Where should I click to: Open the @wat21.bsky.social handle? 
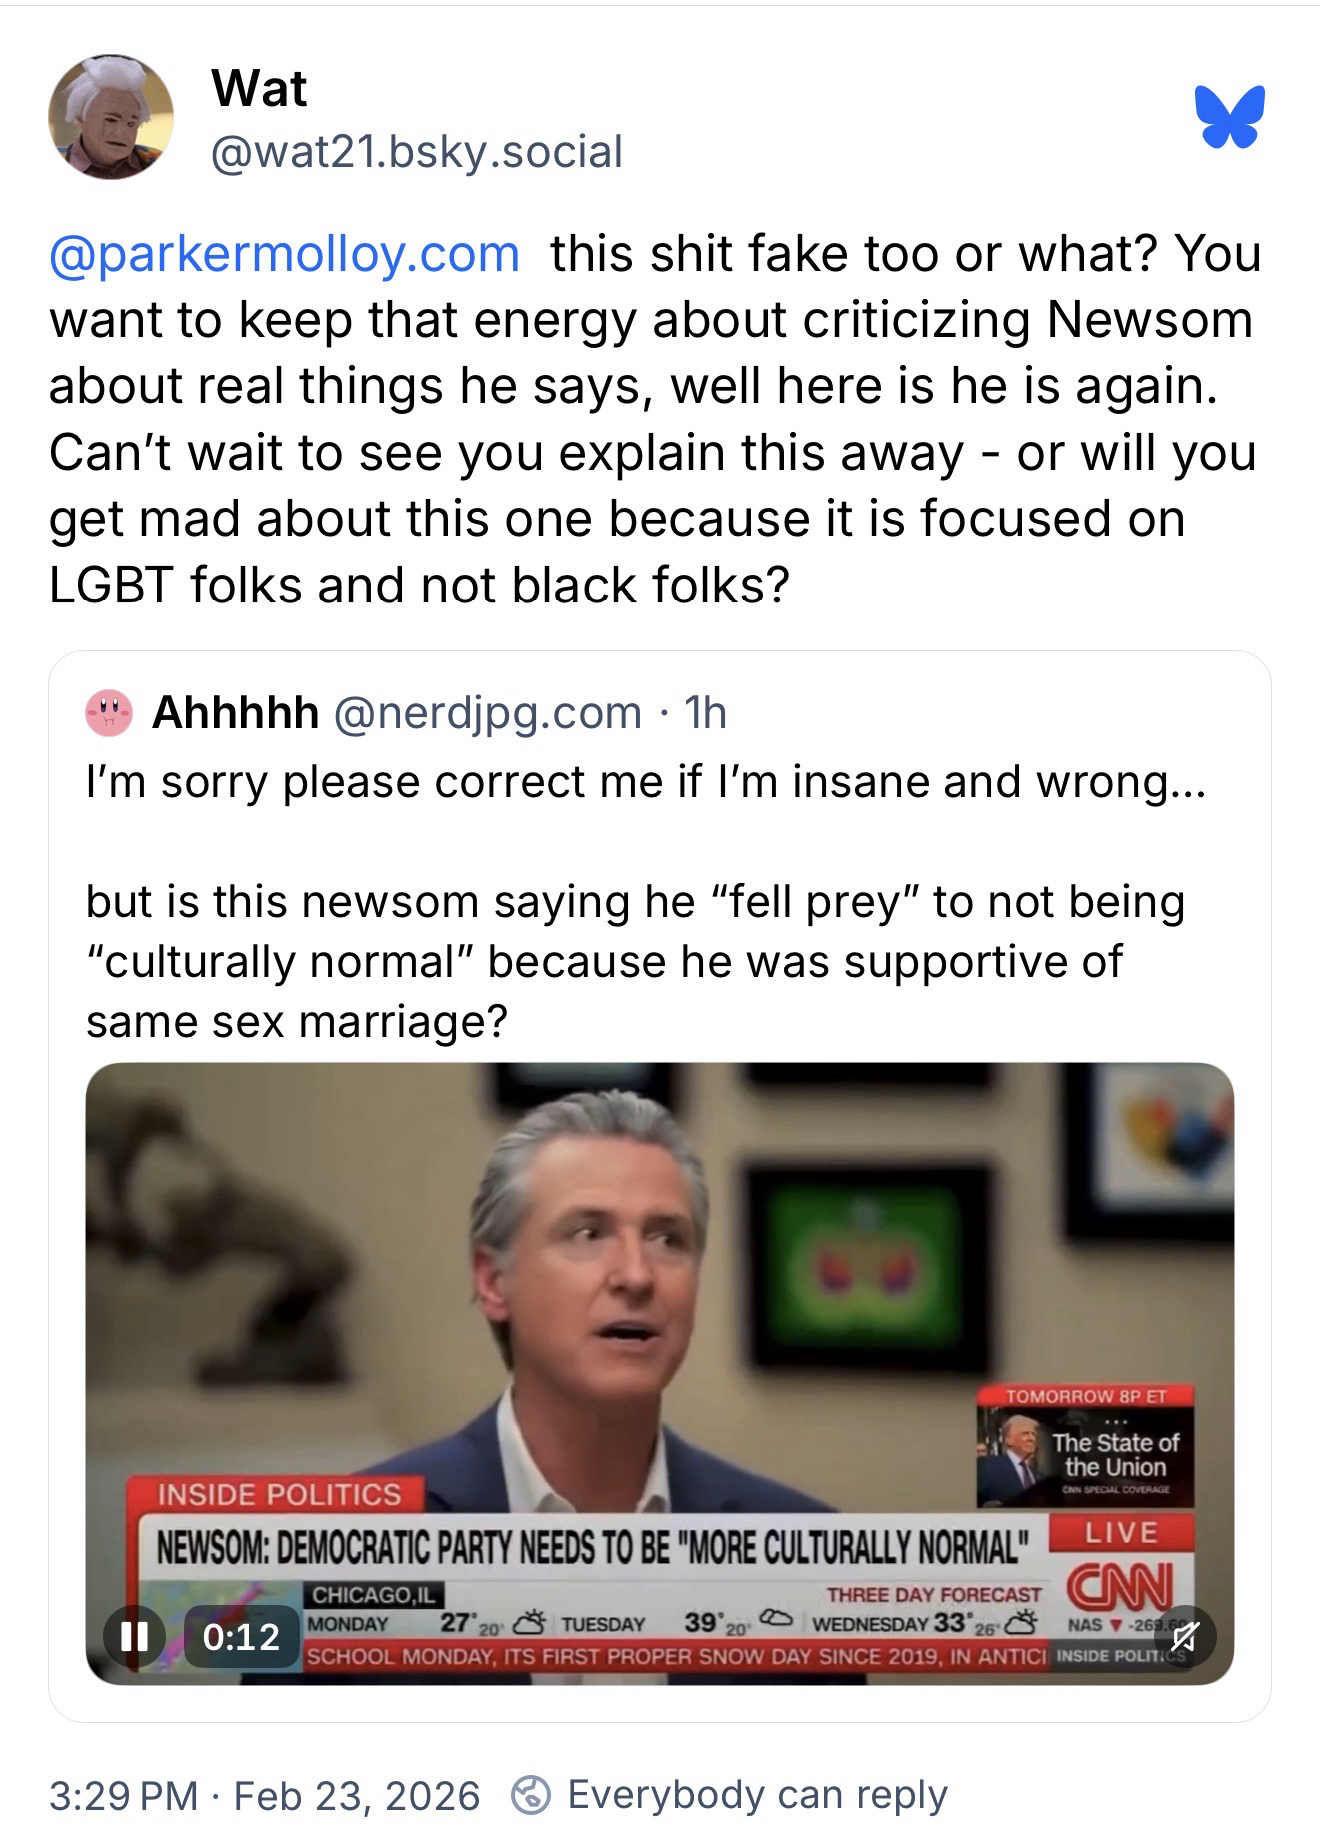click(x=416, y=152)
